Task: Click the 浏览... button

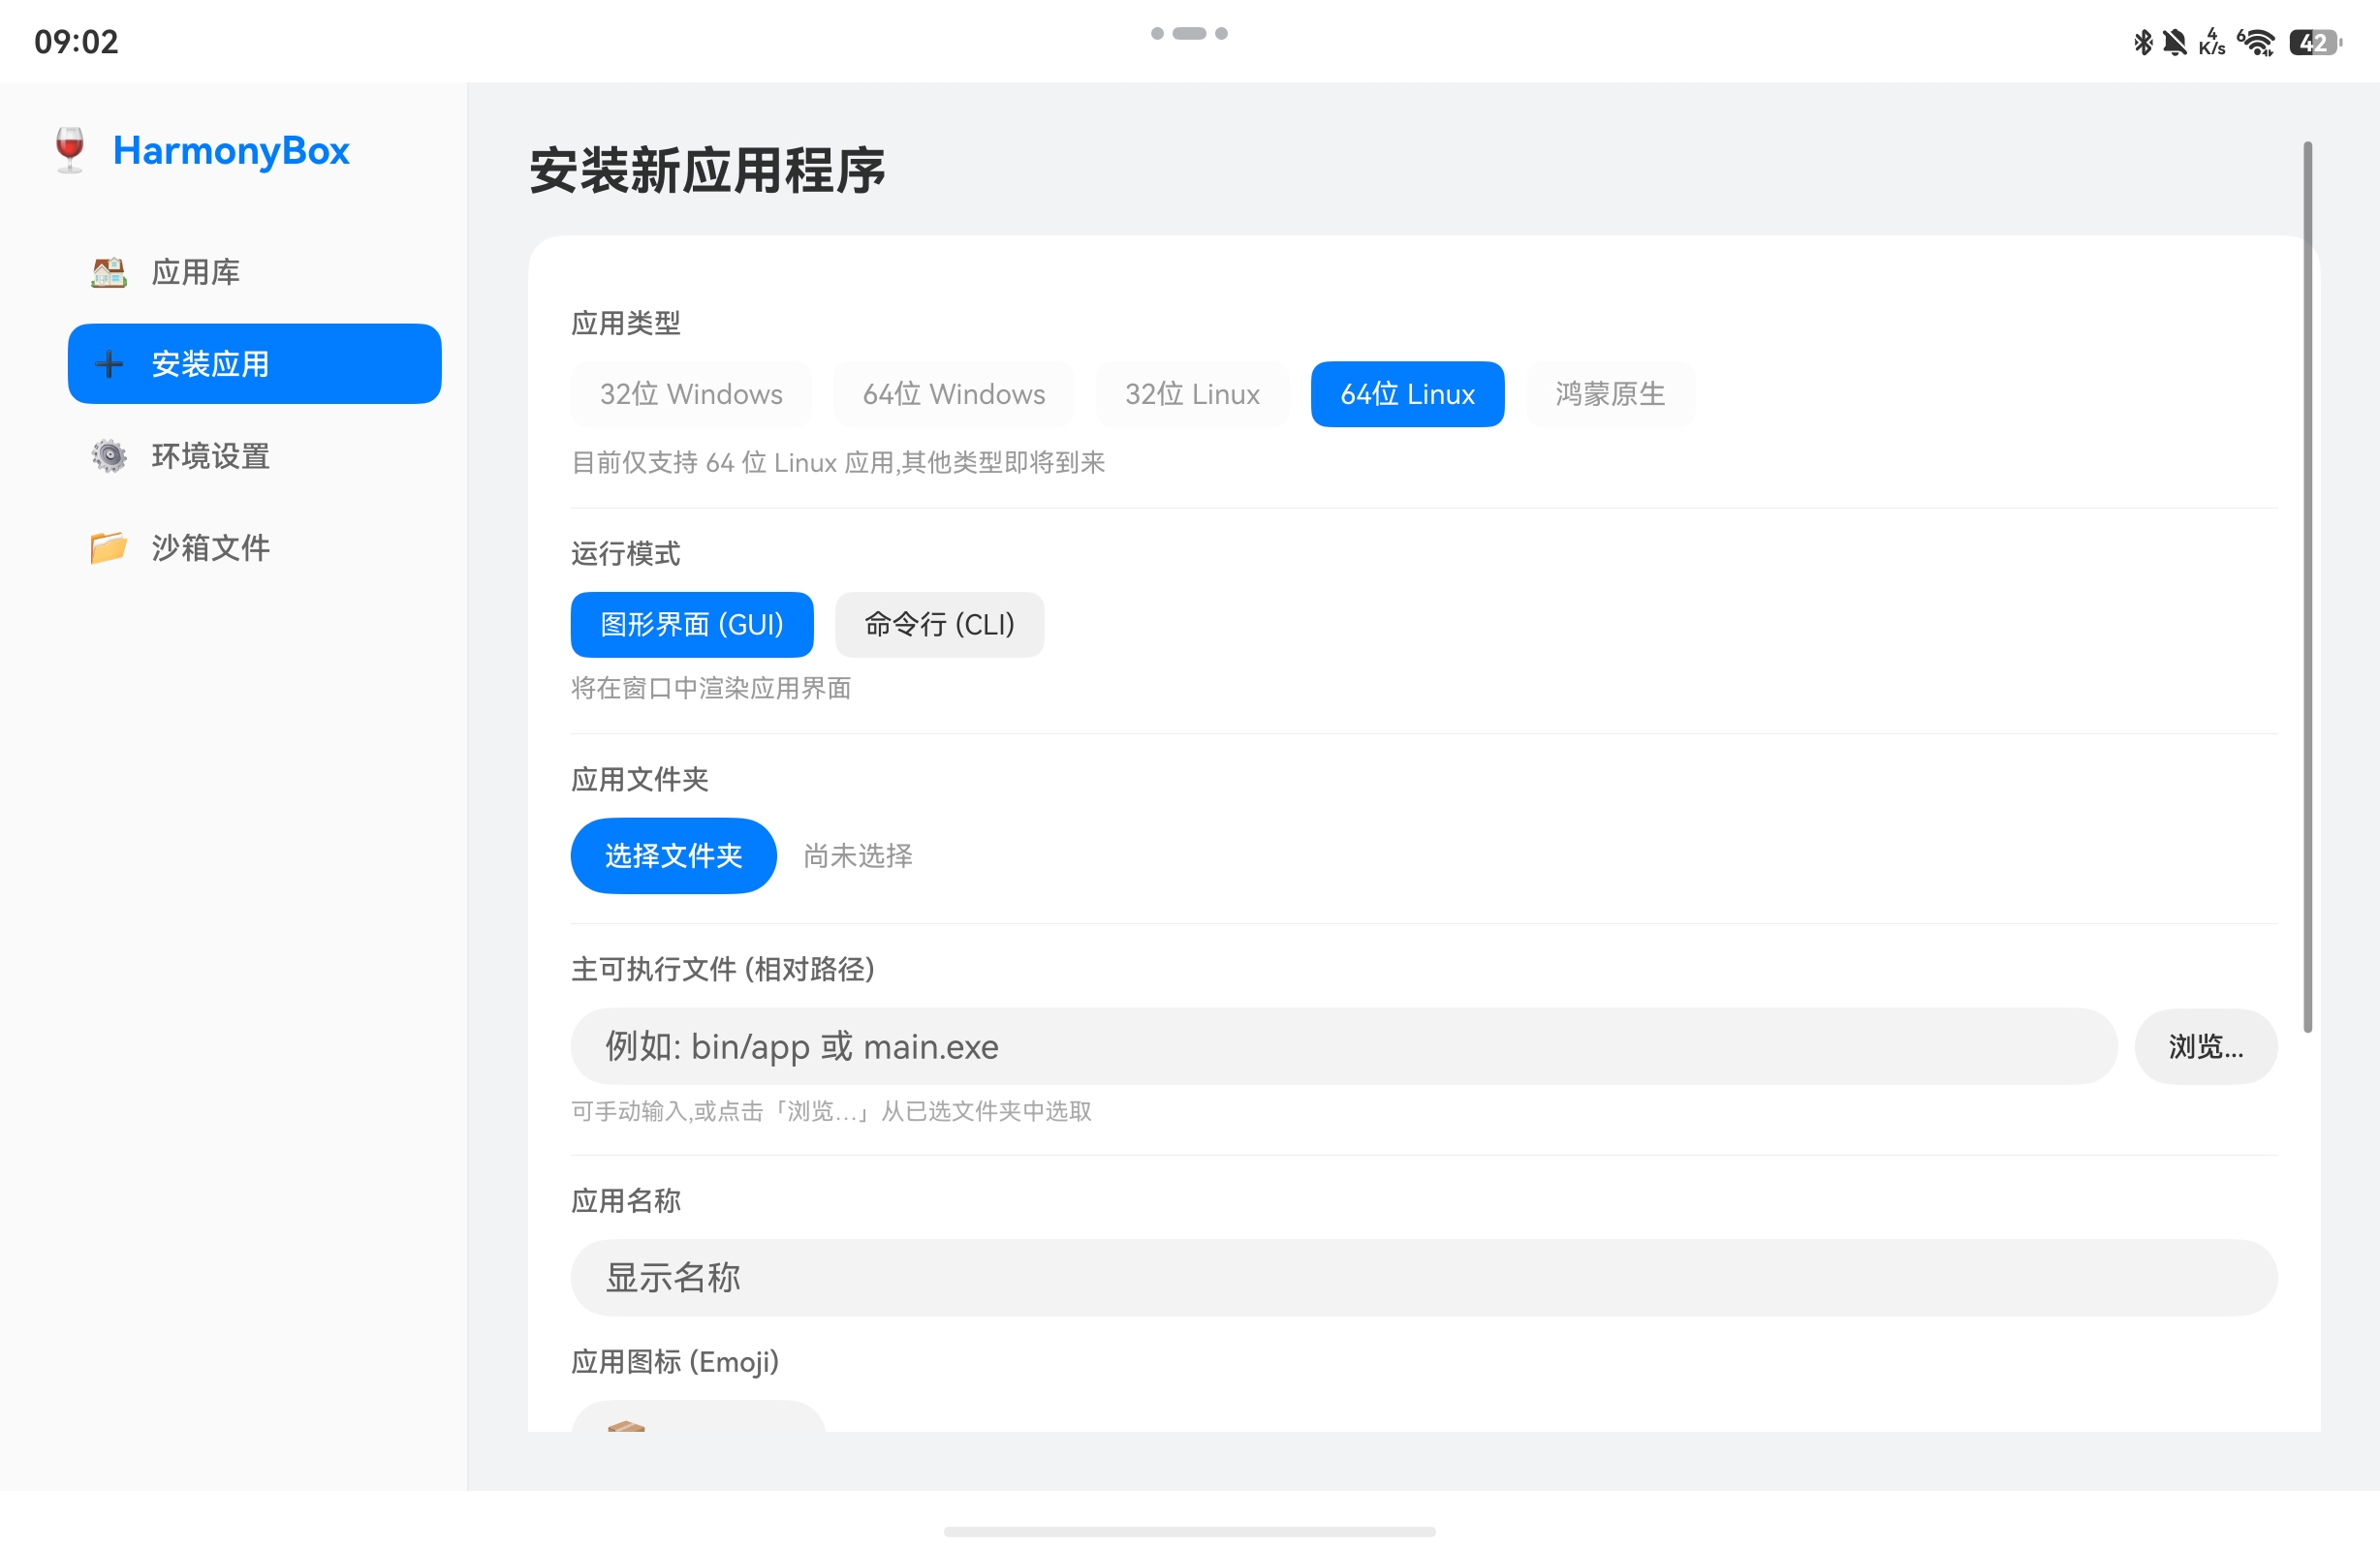Action: (2206, 1047)
